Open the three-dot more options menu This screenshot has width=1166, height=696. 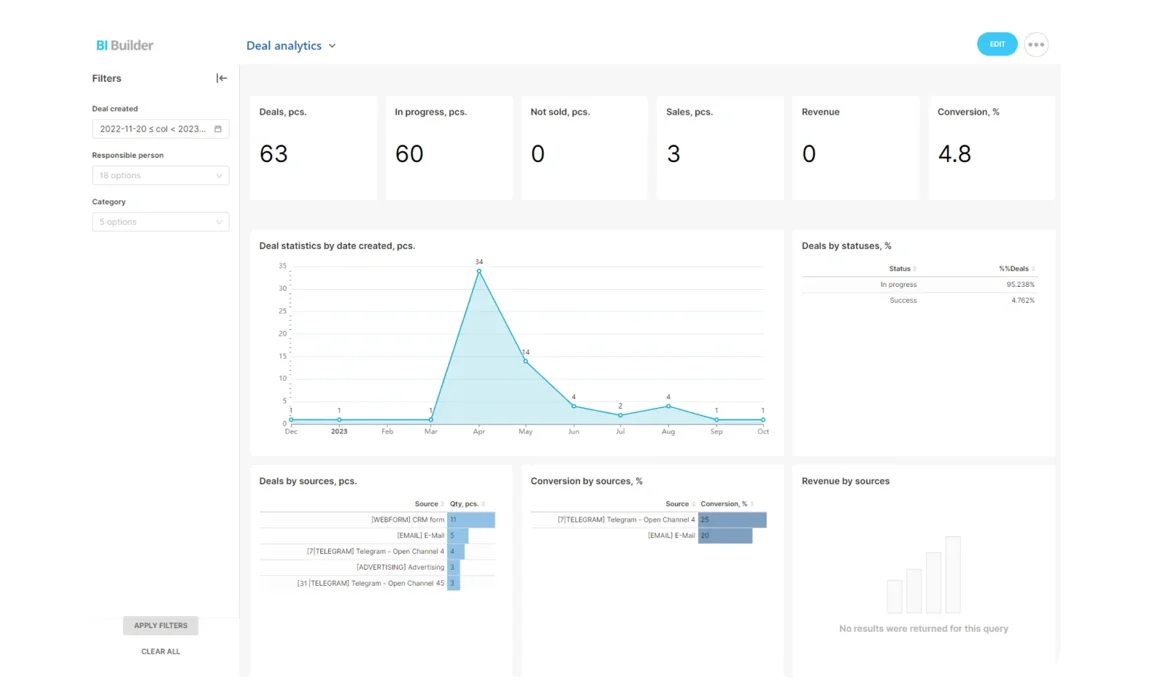click(1036, 45)
